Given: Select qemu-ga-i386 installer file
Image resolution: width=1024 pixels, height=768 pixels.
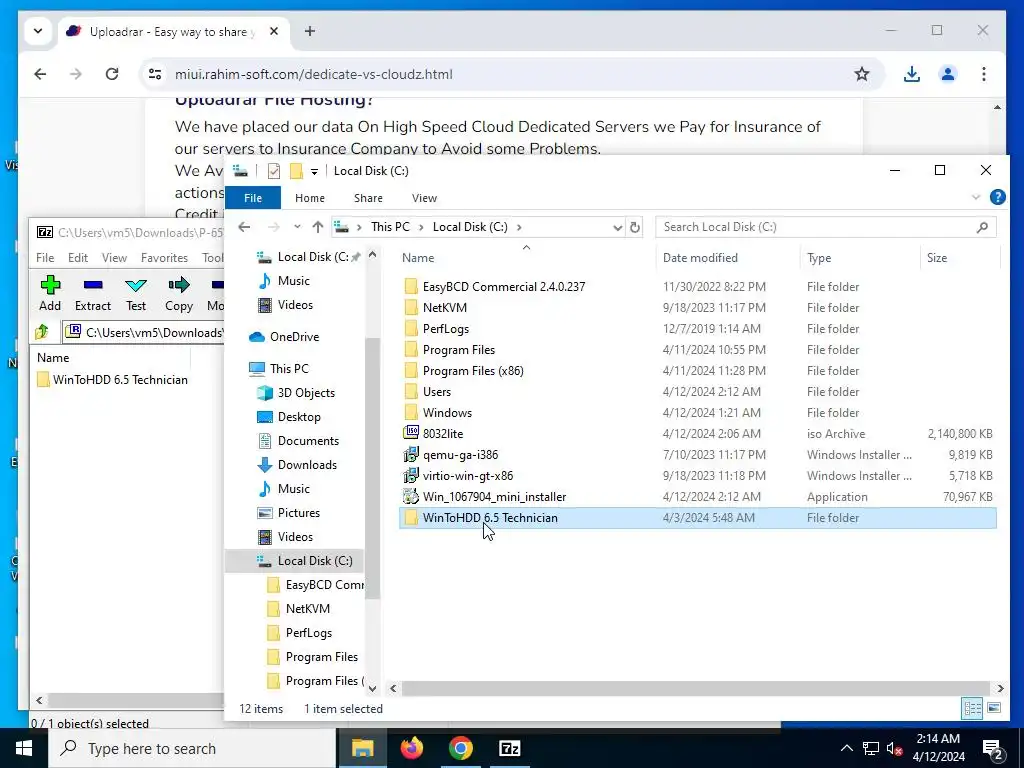Looking at the screenshot, I should (x=460, y=455).
